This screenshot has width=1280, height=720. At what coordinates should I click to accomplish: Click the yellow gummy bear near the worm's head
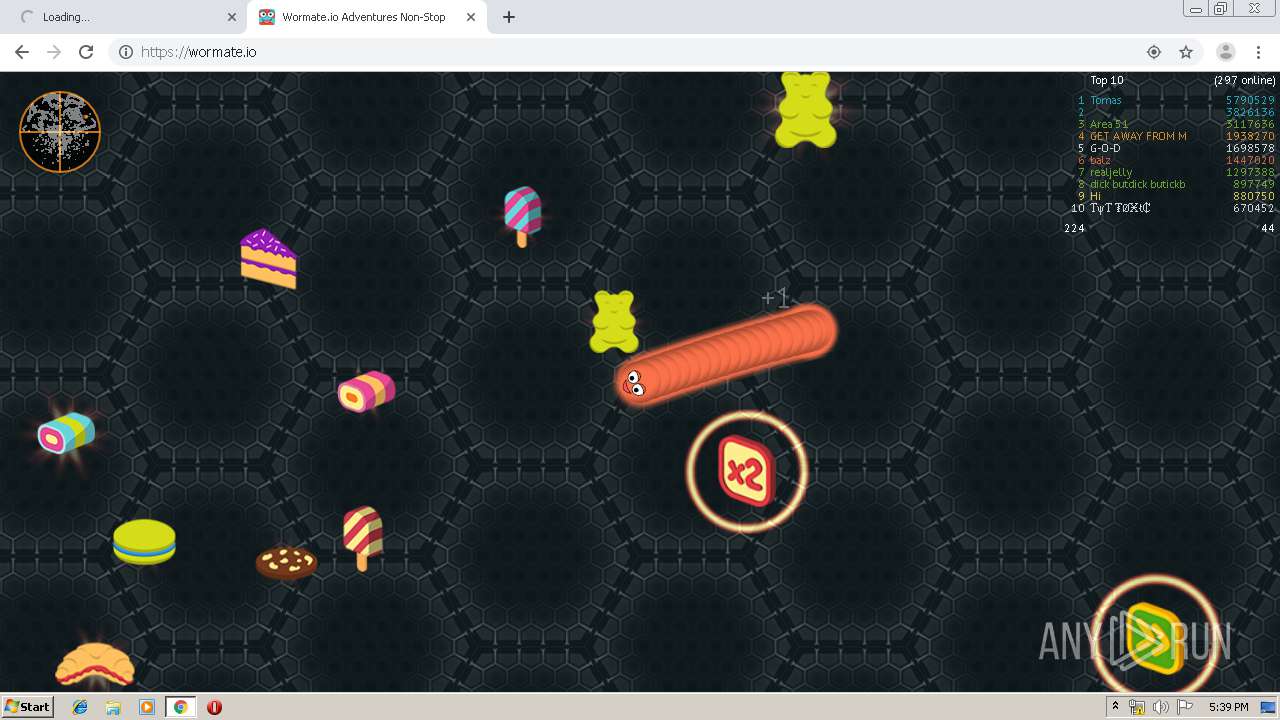pyautogui.click(x=614, y=321)
